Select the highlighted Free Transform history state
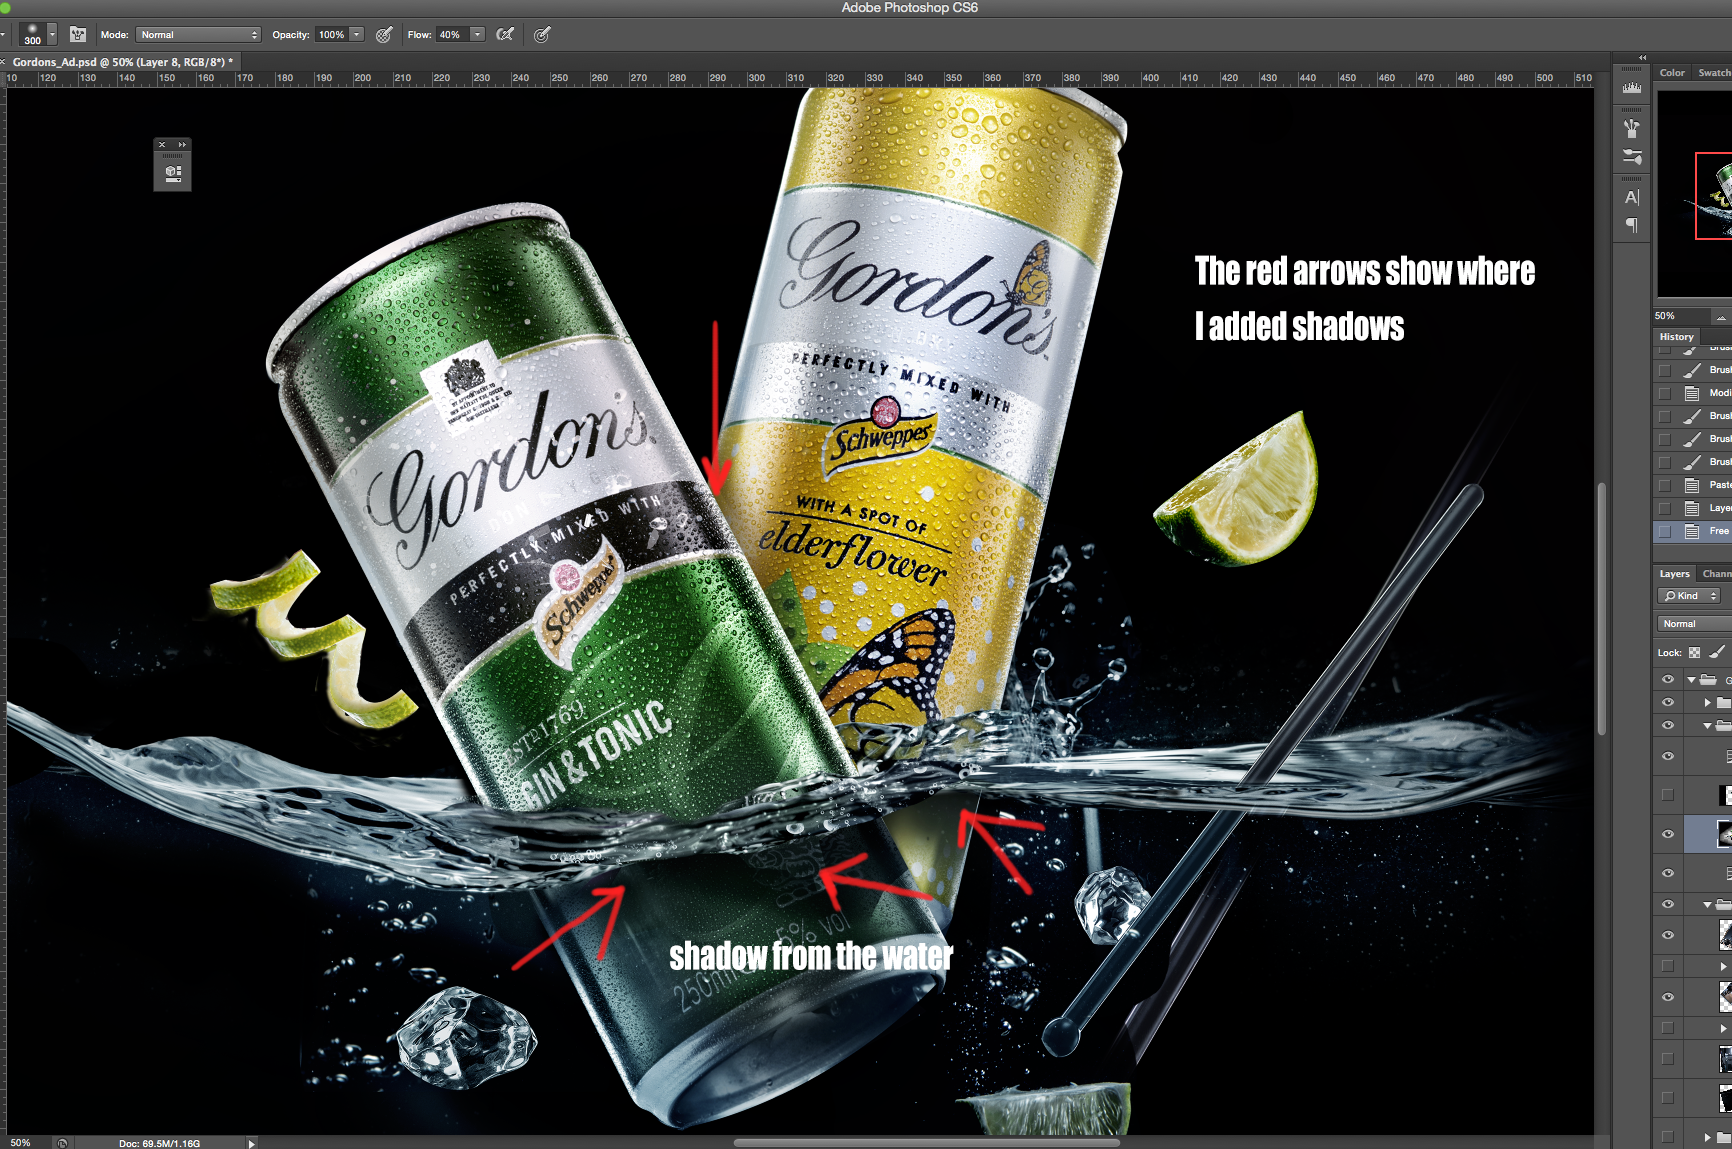Viewport: 1732px width, 1149px height. (1706, 531)
